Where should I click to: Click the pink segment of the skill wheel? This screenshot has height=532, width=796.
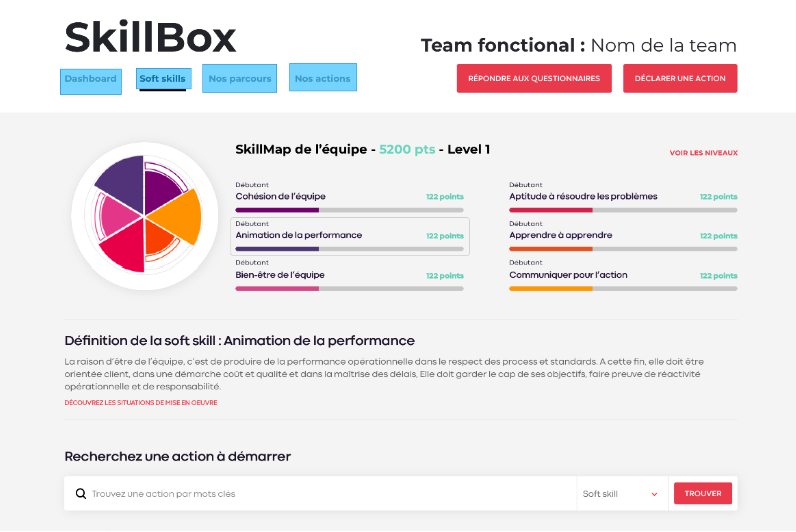click(118, 215)
